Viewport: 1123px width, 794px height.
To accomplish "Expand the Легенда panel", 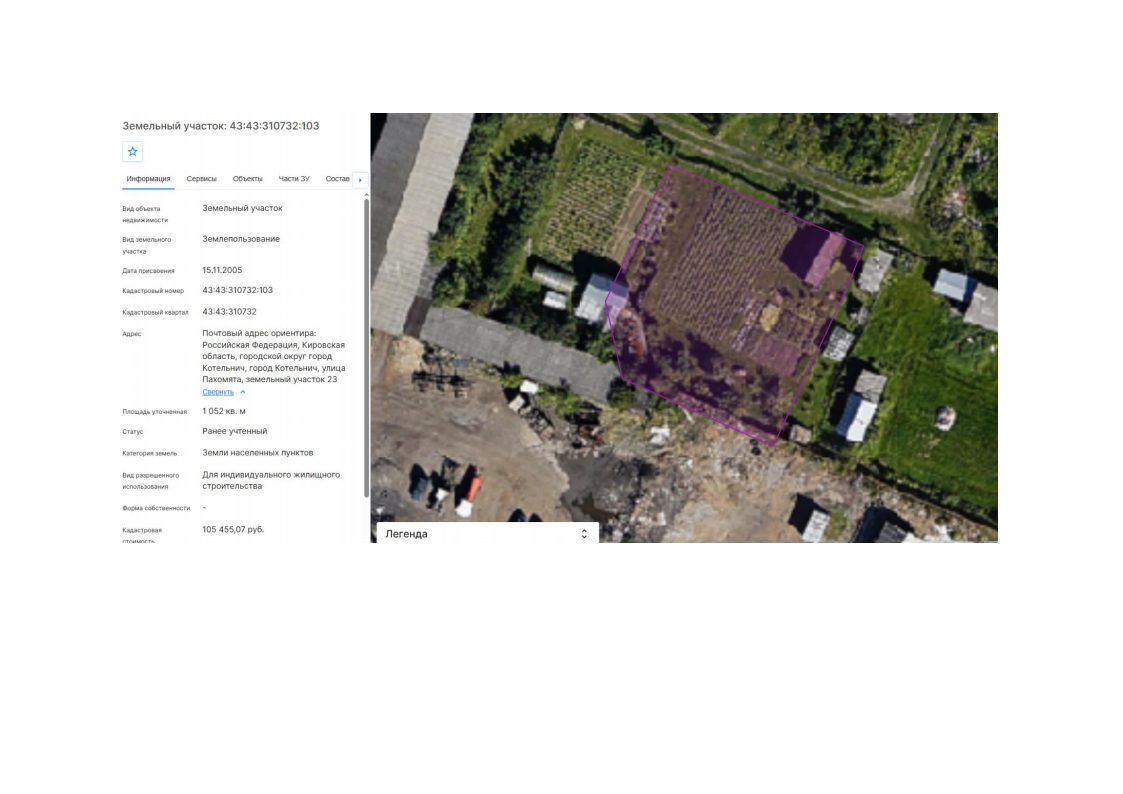I will click(487, 533).
